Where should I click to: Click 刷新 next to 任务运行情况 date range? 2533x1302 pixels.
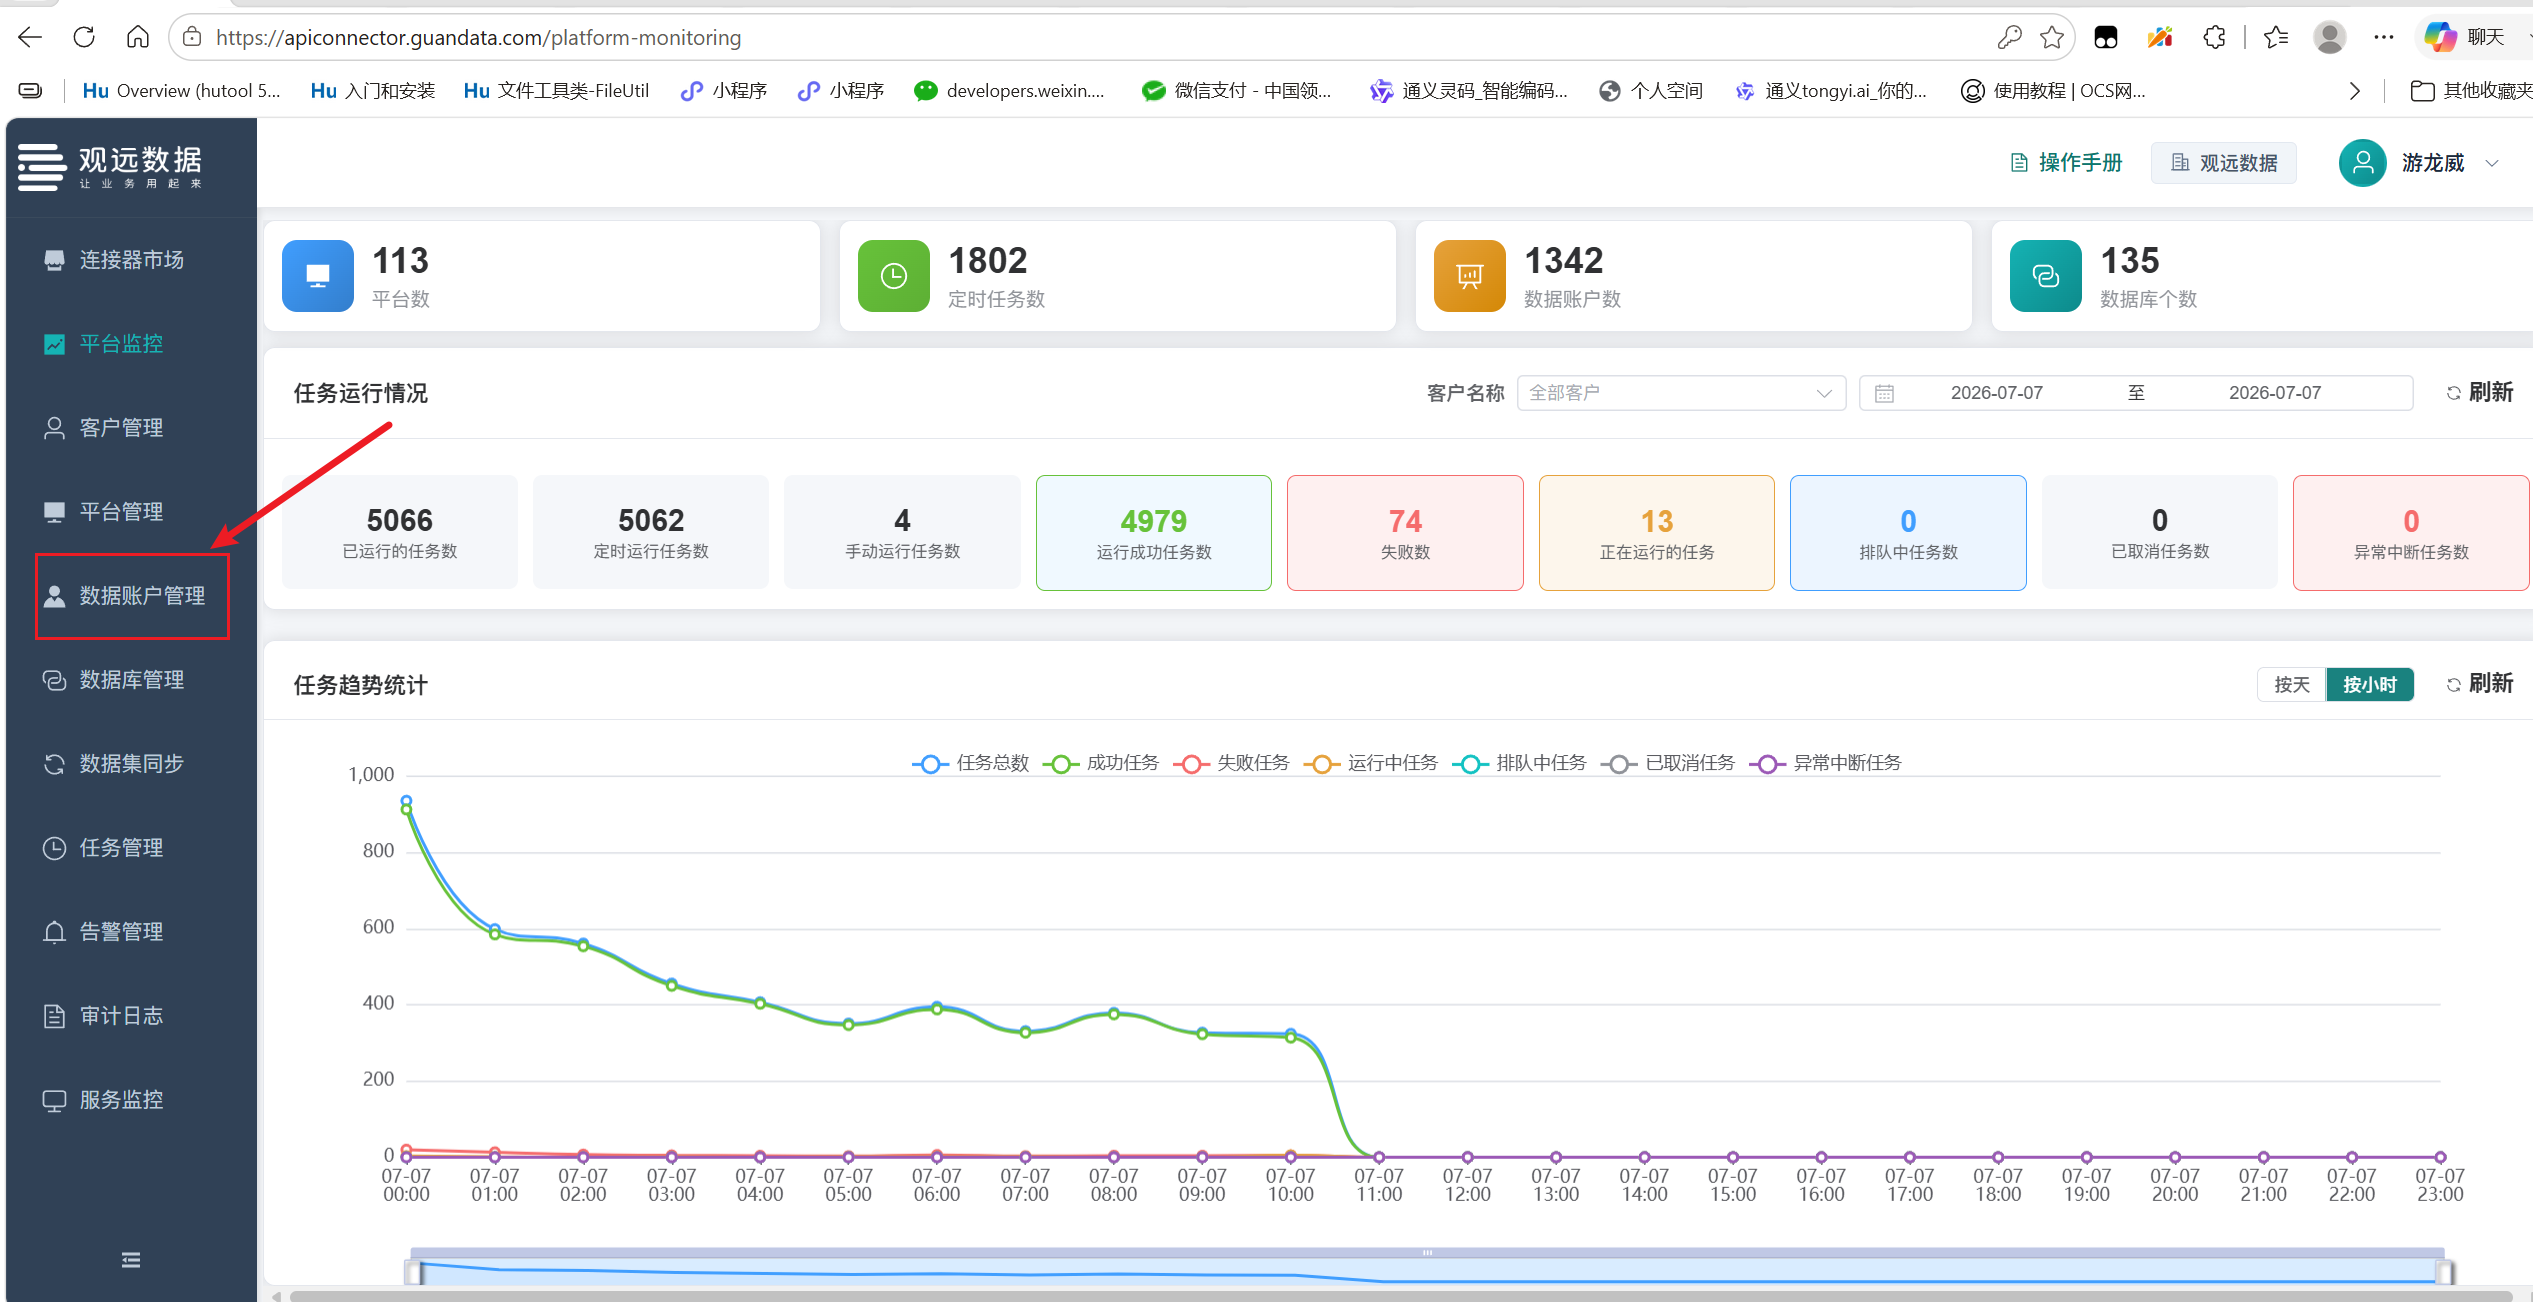pyautogui.click(x=2479, y=392)
